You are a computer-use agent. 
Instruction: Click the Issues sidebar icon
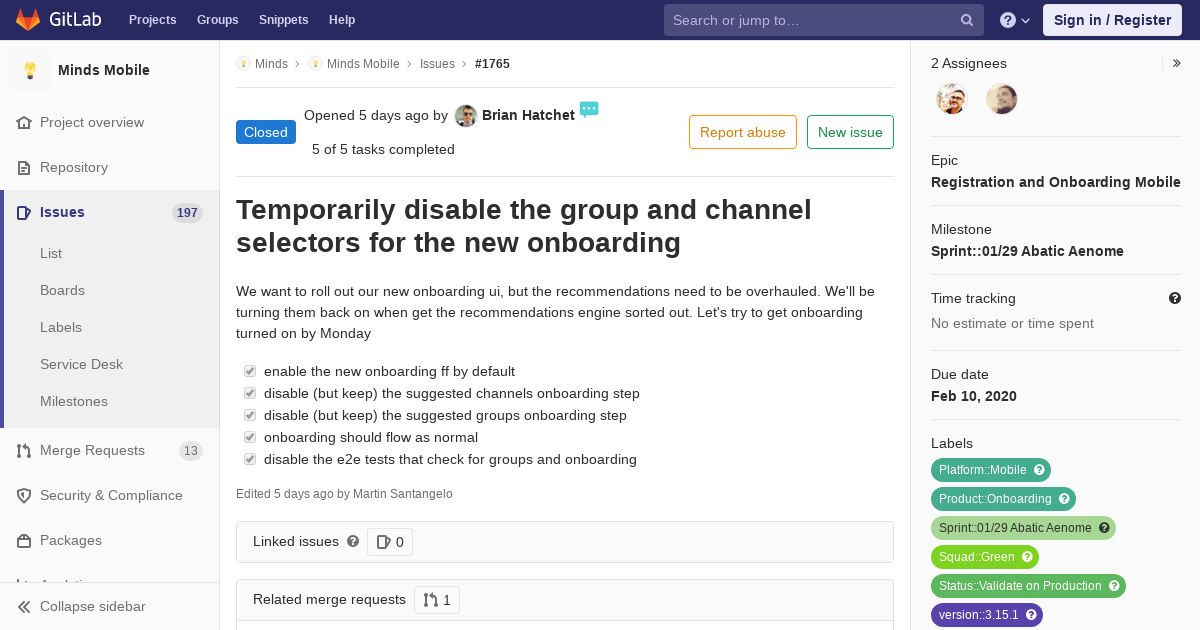pyautogui.click(x=24, y=212)
